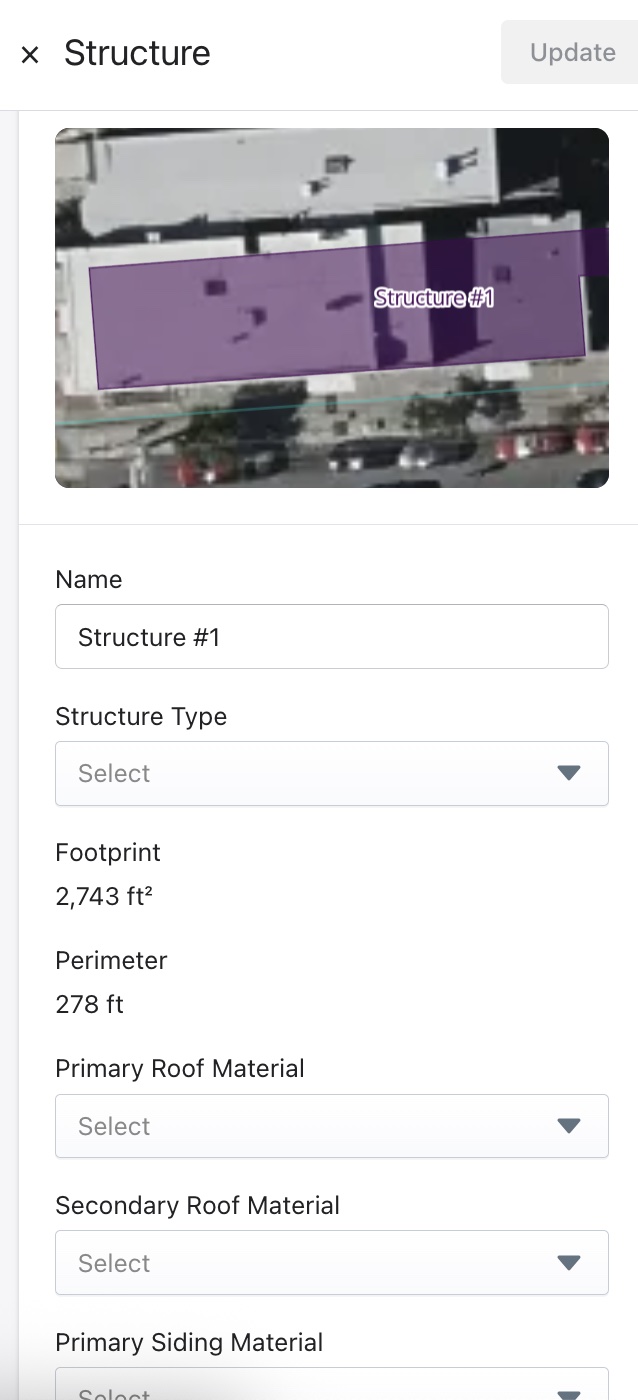638x1400 pixels.
Task: Click the Name field containing Structure #1
Action: [x=331, y=637]
